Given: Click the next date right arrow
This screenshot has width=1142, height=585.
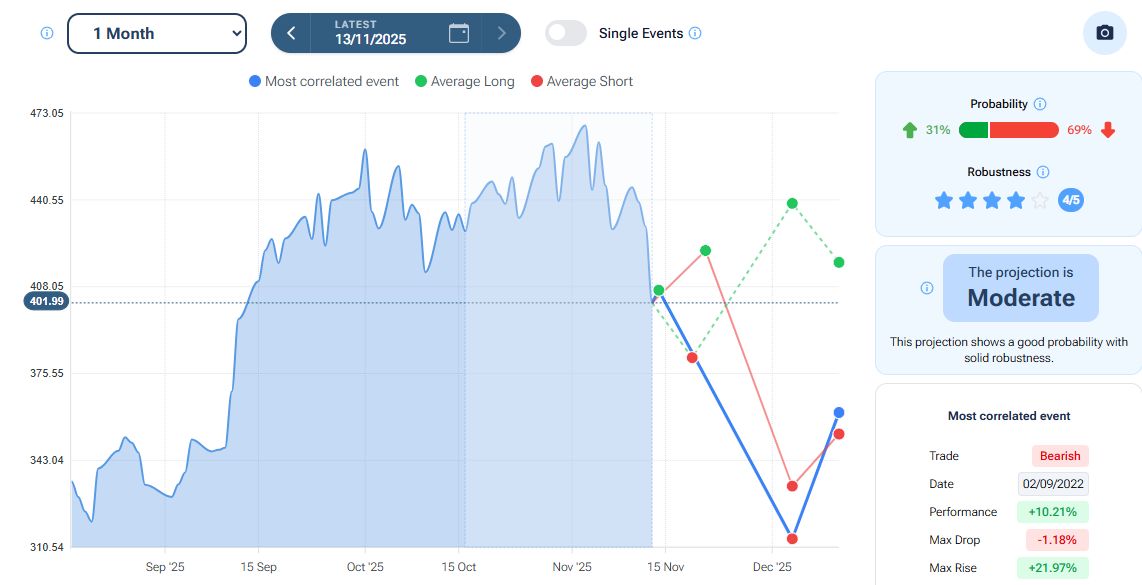Looking at the screenshot, I should point(502,33).
